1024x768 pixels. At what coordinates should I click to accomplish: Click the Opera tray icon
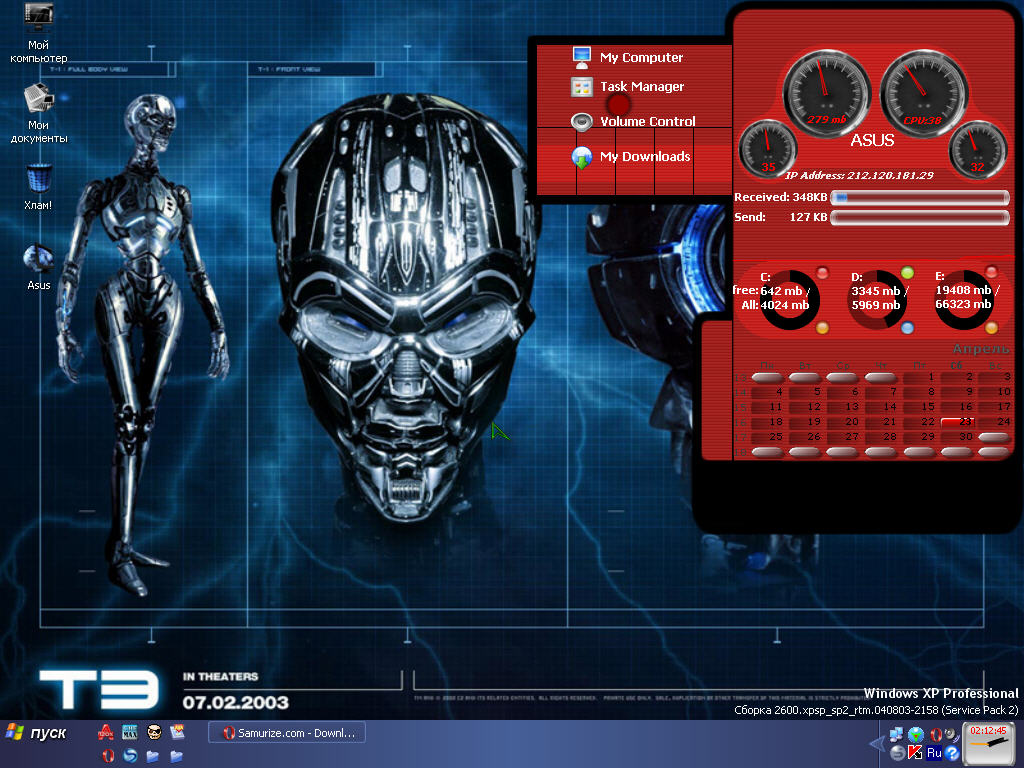click(x=935, y=735)
